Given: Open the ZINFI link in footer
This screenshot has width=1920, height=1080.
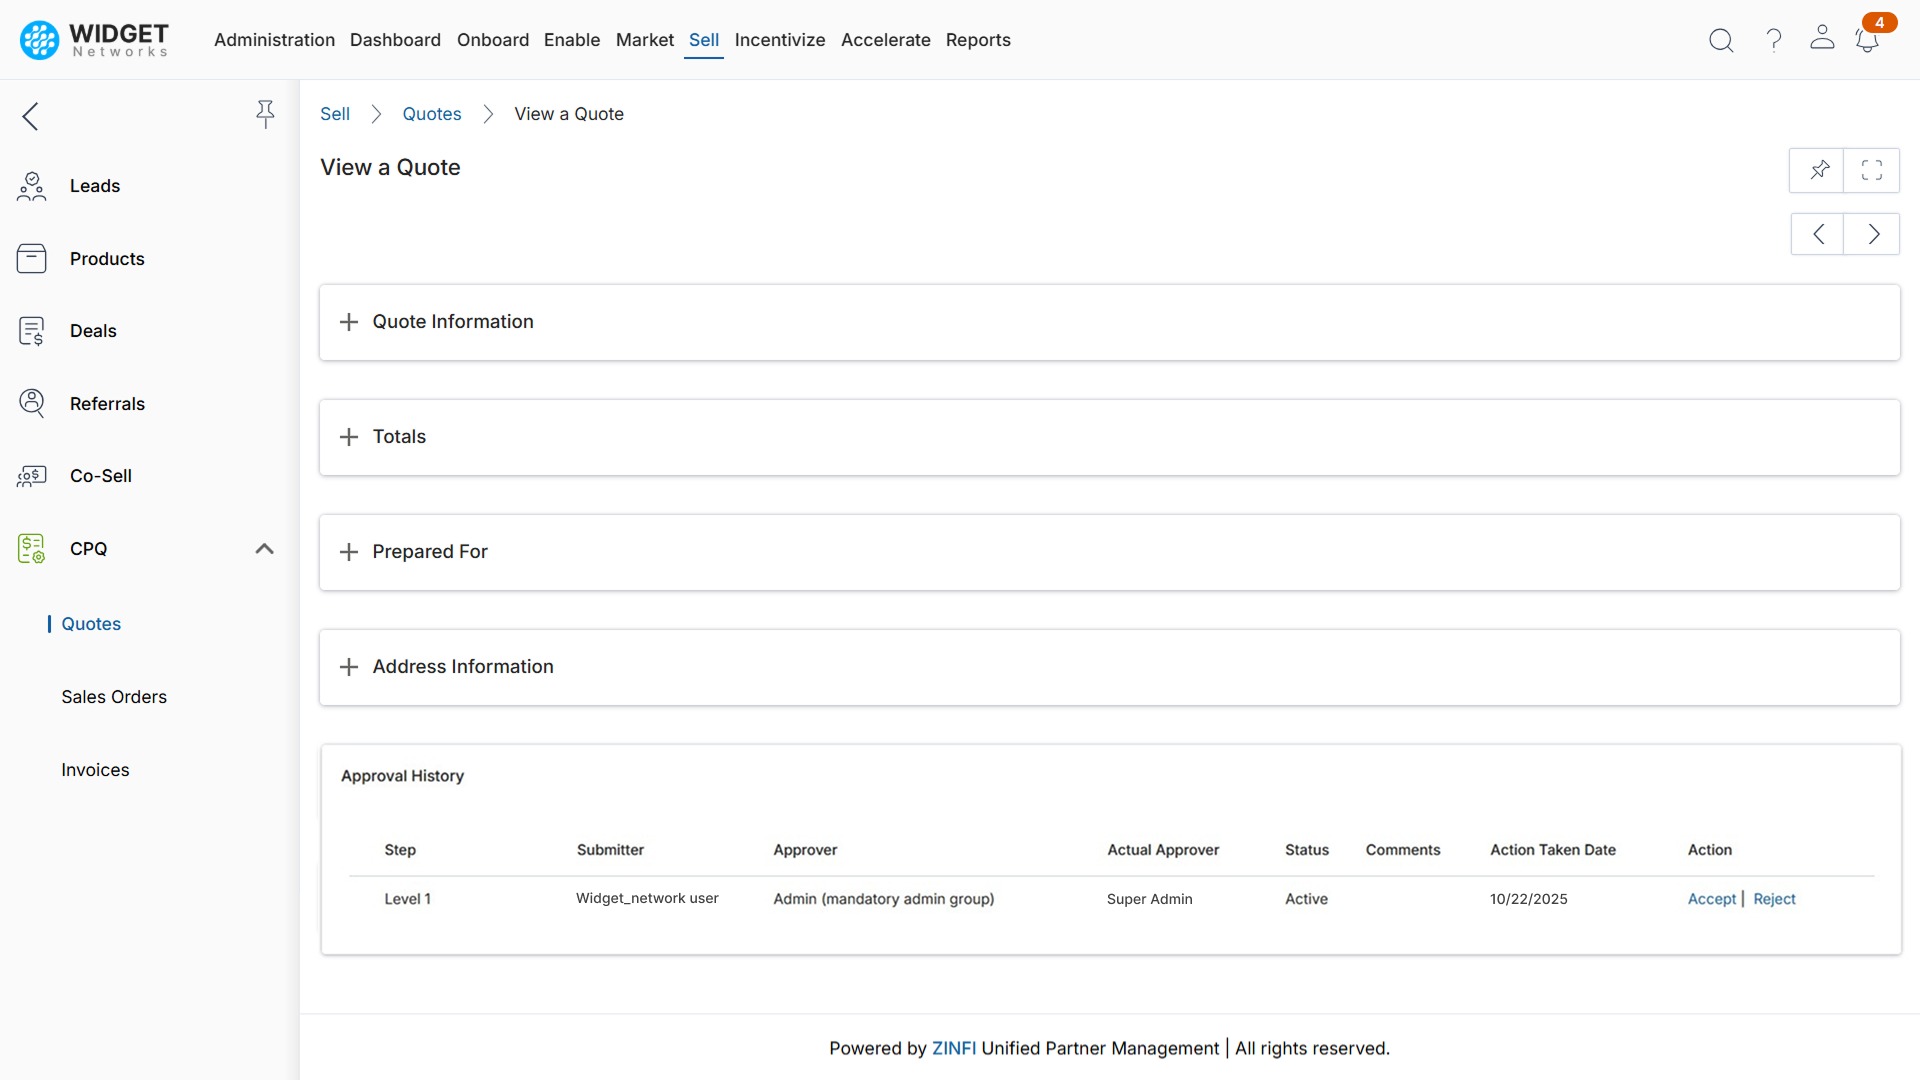Looking at the screenshot, I should (x=953, y=1048).
